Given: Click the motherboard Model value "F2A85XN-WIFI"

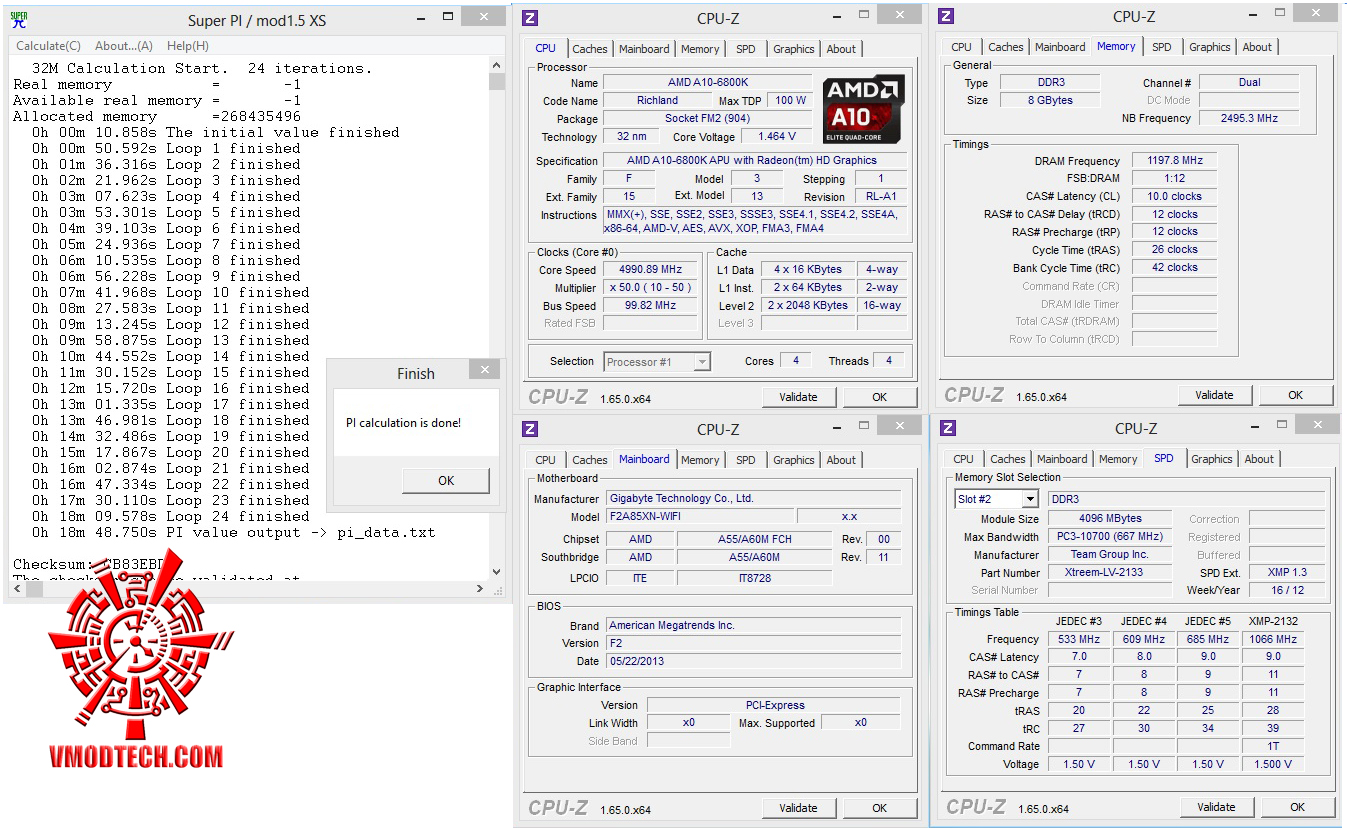Looking at the screenshot, I should pos(700,517).
